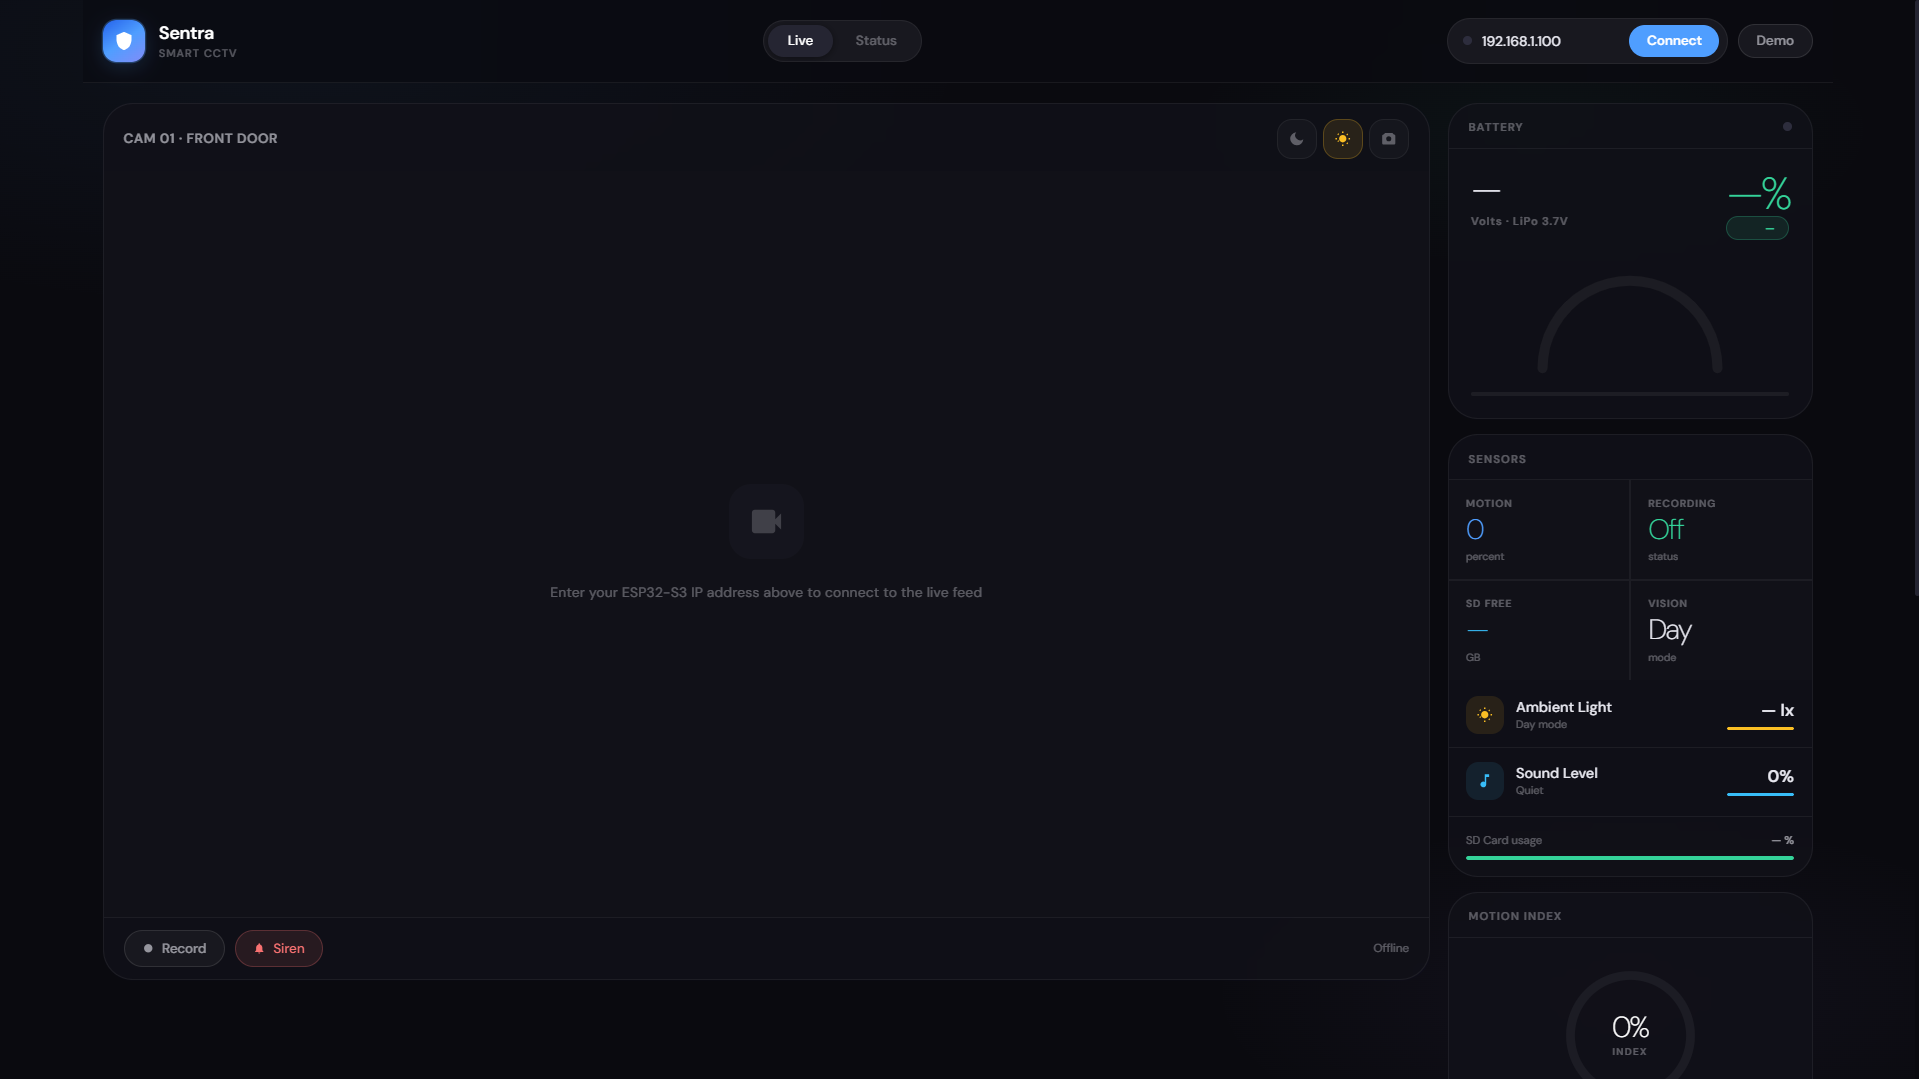Click Ambient Light sun icon
Viewport: 1919px width, 1079px height.
(1485, 715)
